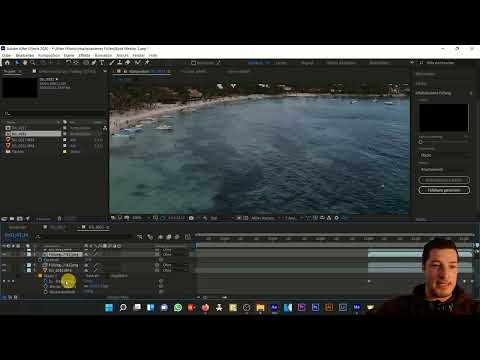Toggle visibility eye of the MP4 layer in the timeline
Viewport: 480px width, 360px height.
[x=4, y=270]
